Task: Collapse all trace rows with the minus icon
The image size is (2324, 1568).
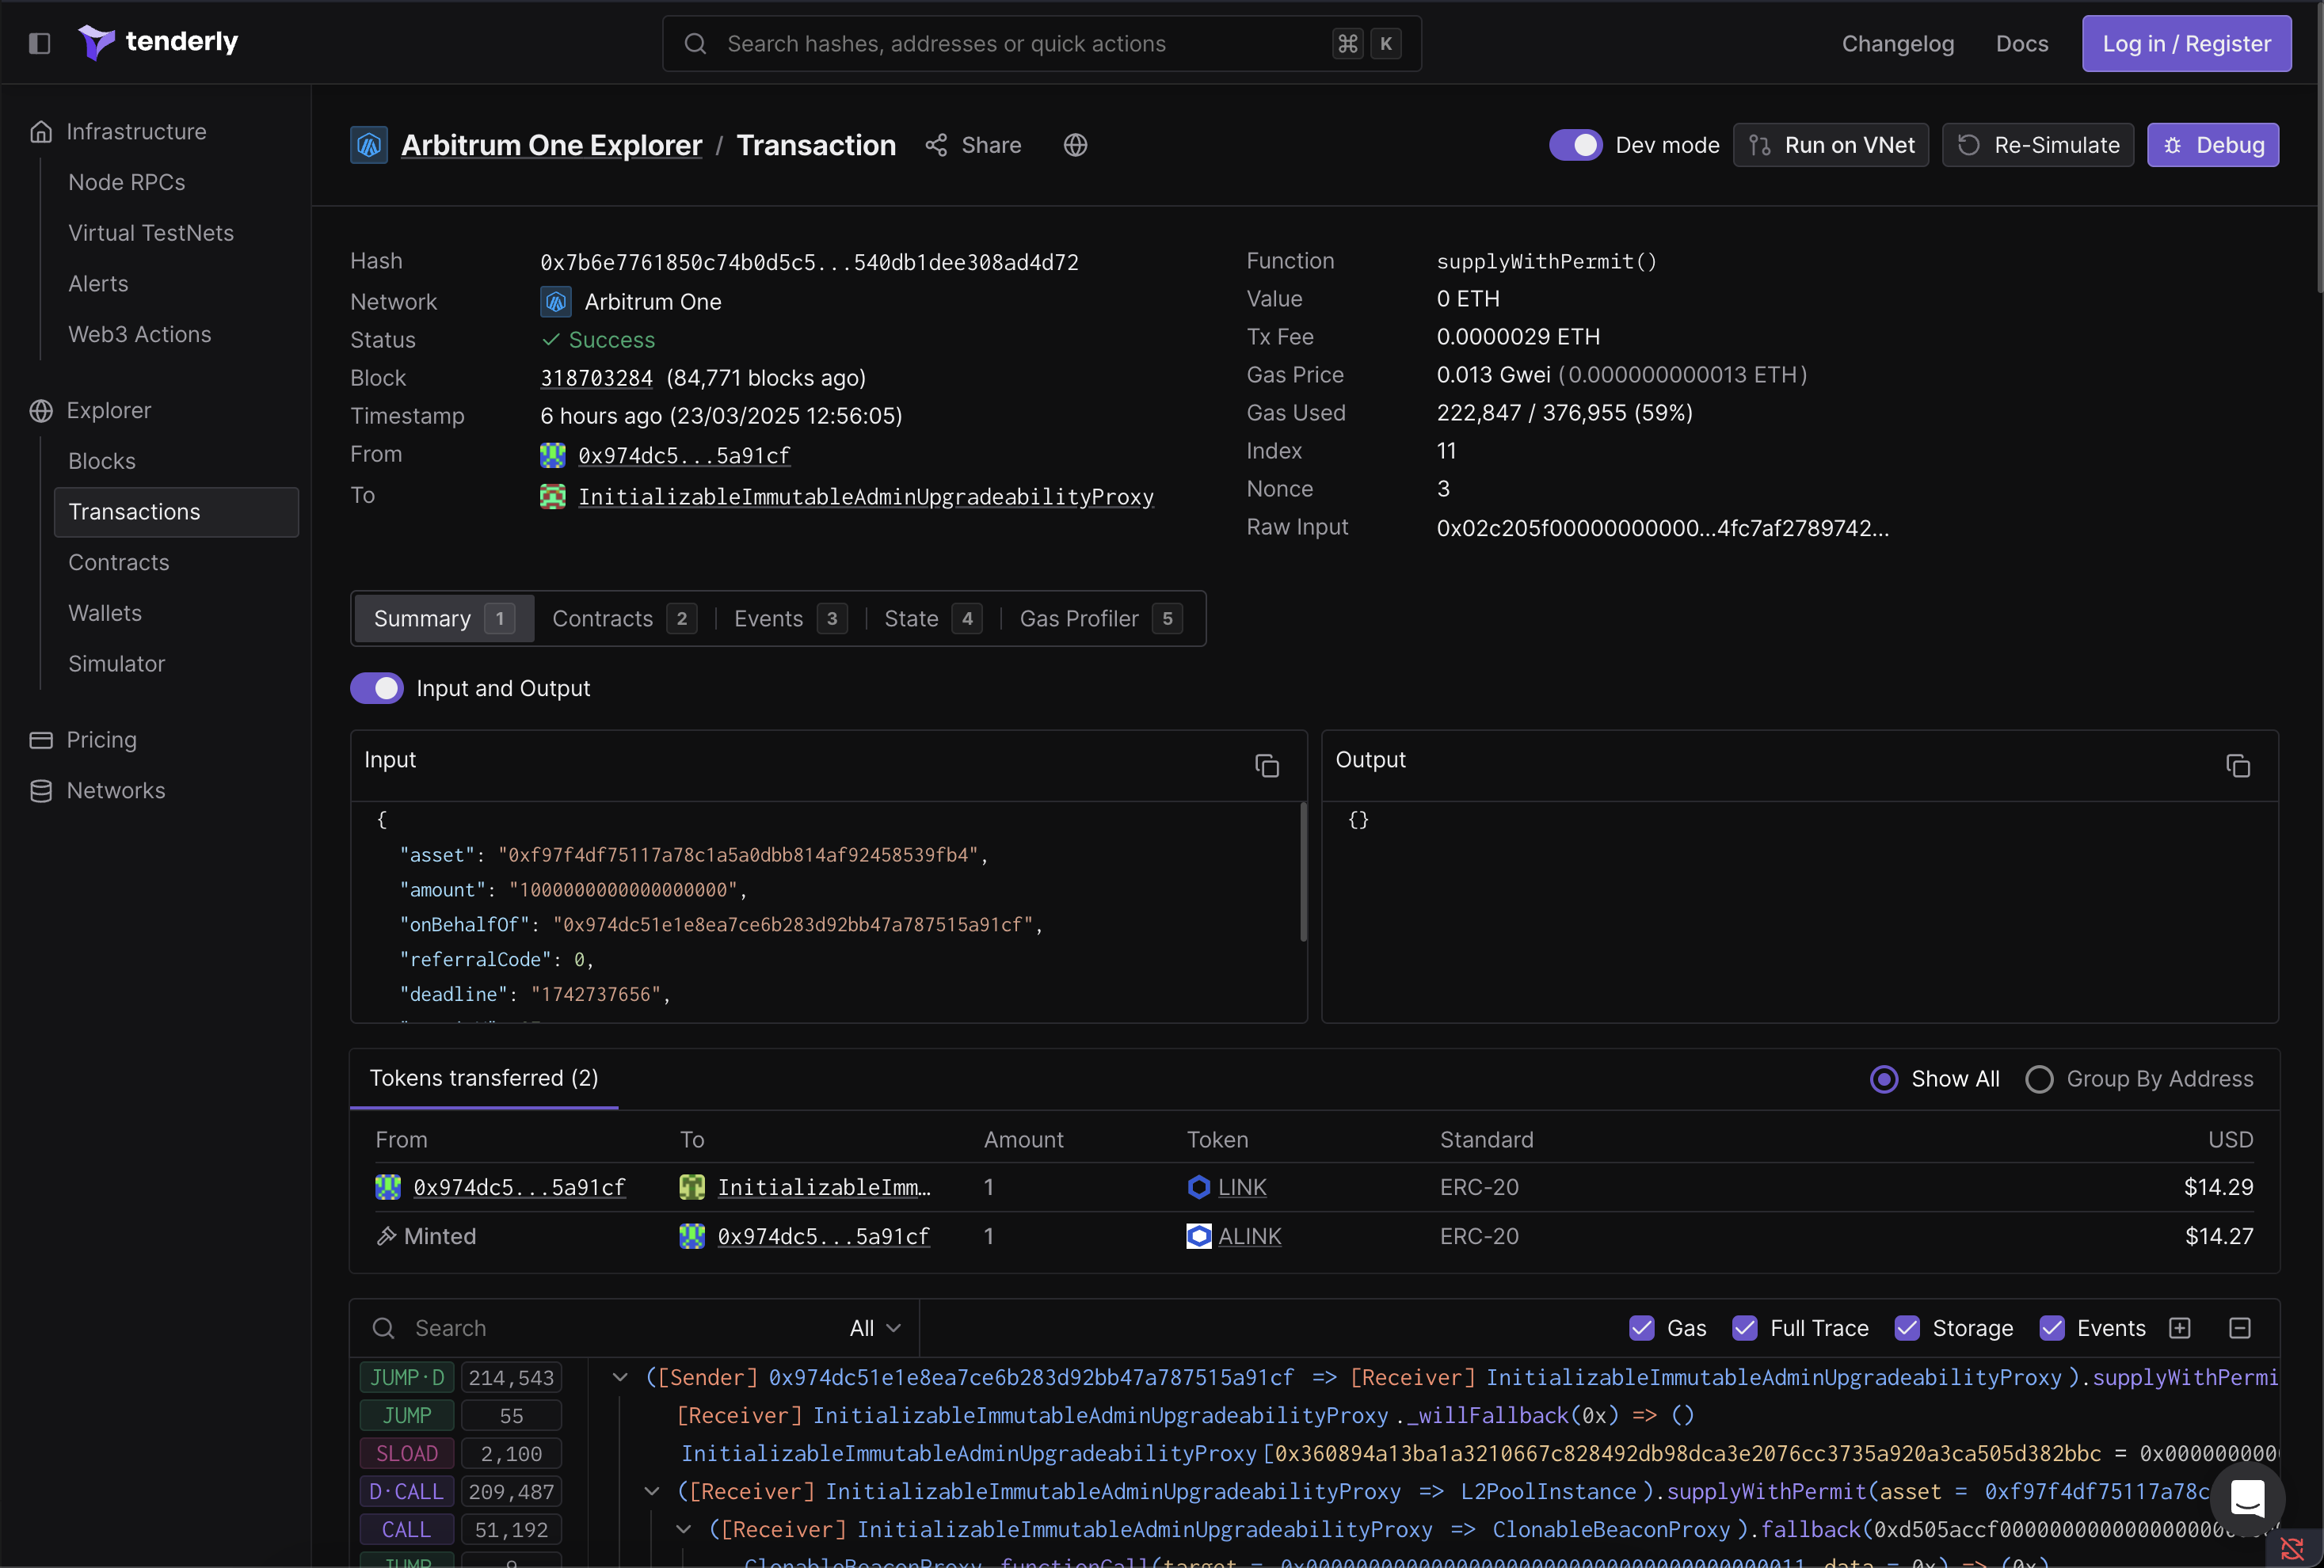Action: pos(2240,1328)
